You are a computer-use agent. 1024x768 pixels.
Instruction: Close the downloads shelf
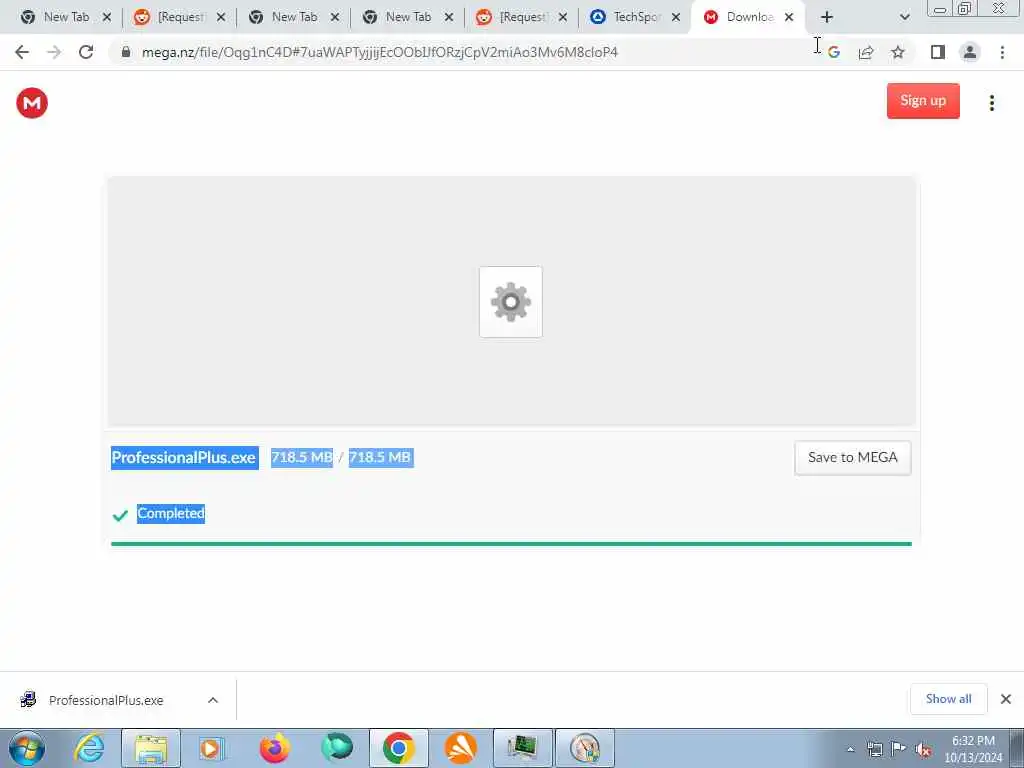point(1006,699)
